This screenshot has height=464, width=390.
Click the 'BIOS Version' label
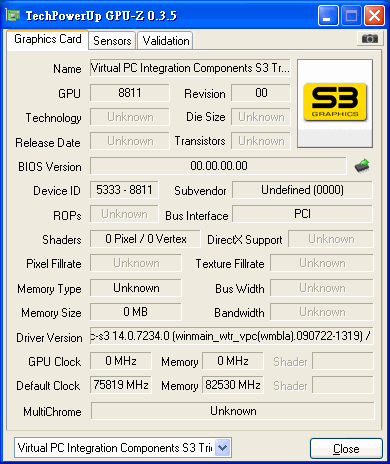pyautogui.click(x=50, y=167)
